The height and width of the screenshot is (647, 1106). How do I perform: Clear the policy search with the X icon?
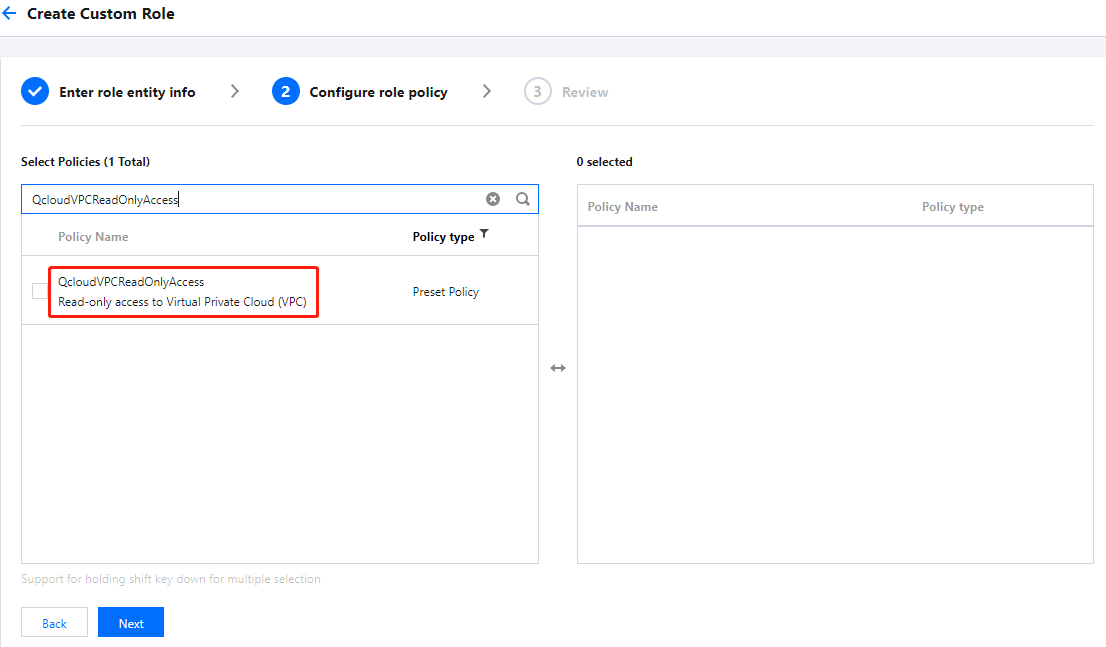[x=493, y=199]
